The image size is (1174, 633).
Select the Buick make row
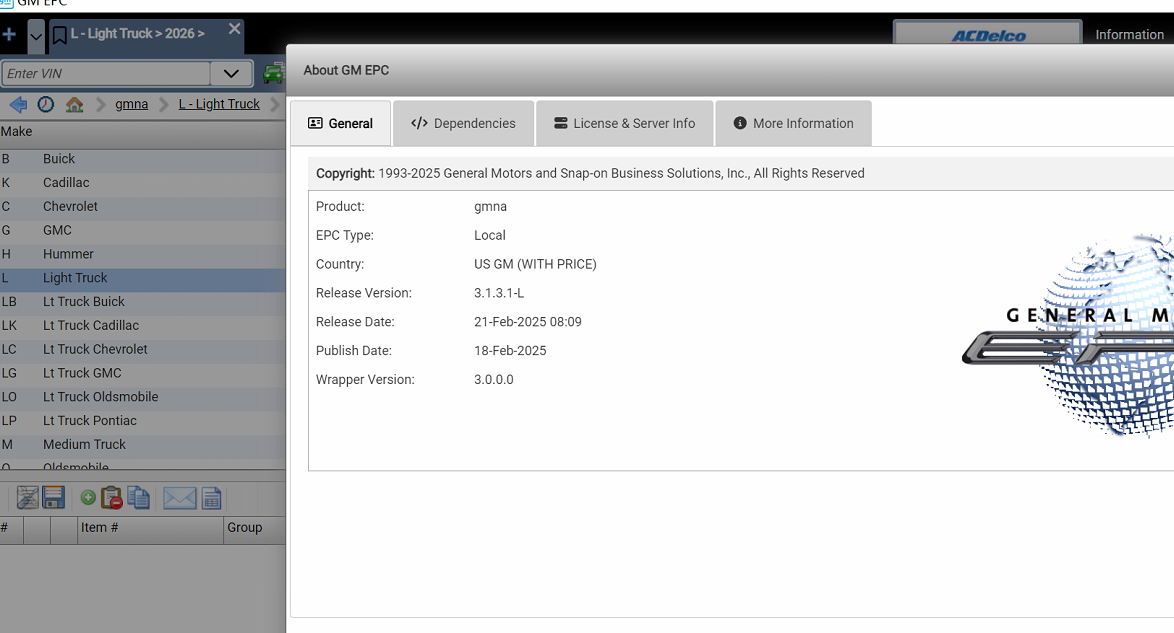pyautogui.click(x=142, y=159)
